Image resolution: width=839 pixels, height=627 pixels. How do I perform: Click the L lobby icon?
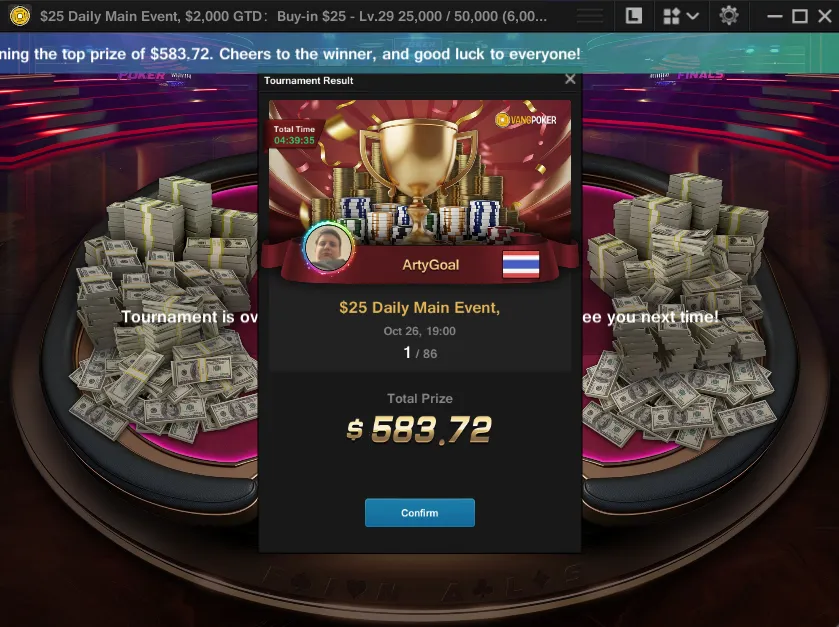pyautogui.click(x=634, y=16)
